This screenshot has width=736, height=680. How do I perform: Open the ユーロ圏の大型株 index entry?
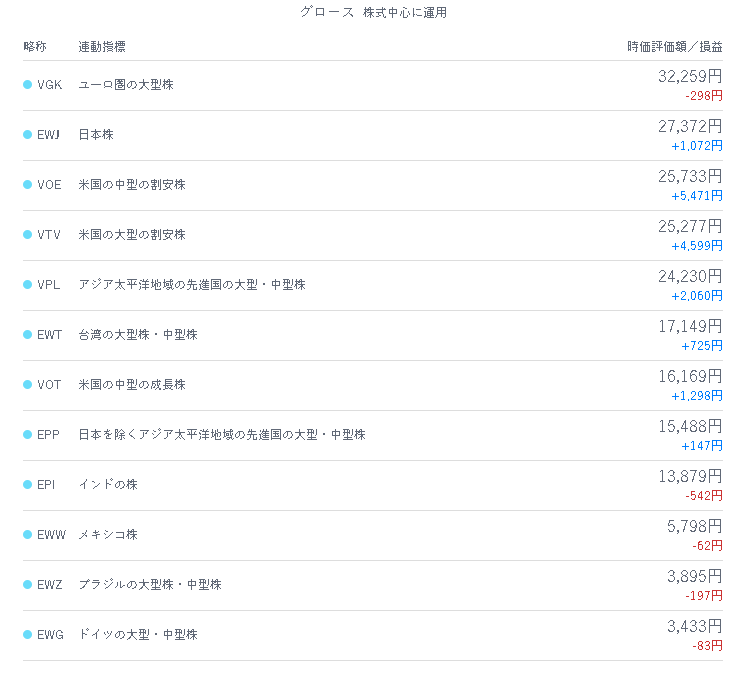126,84
